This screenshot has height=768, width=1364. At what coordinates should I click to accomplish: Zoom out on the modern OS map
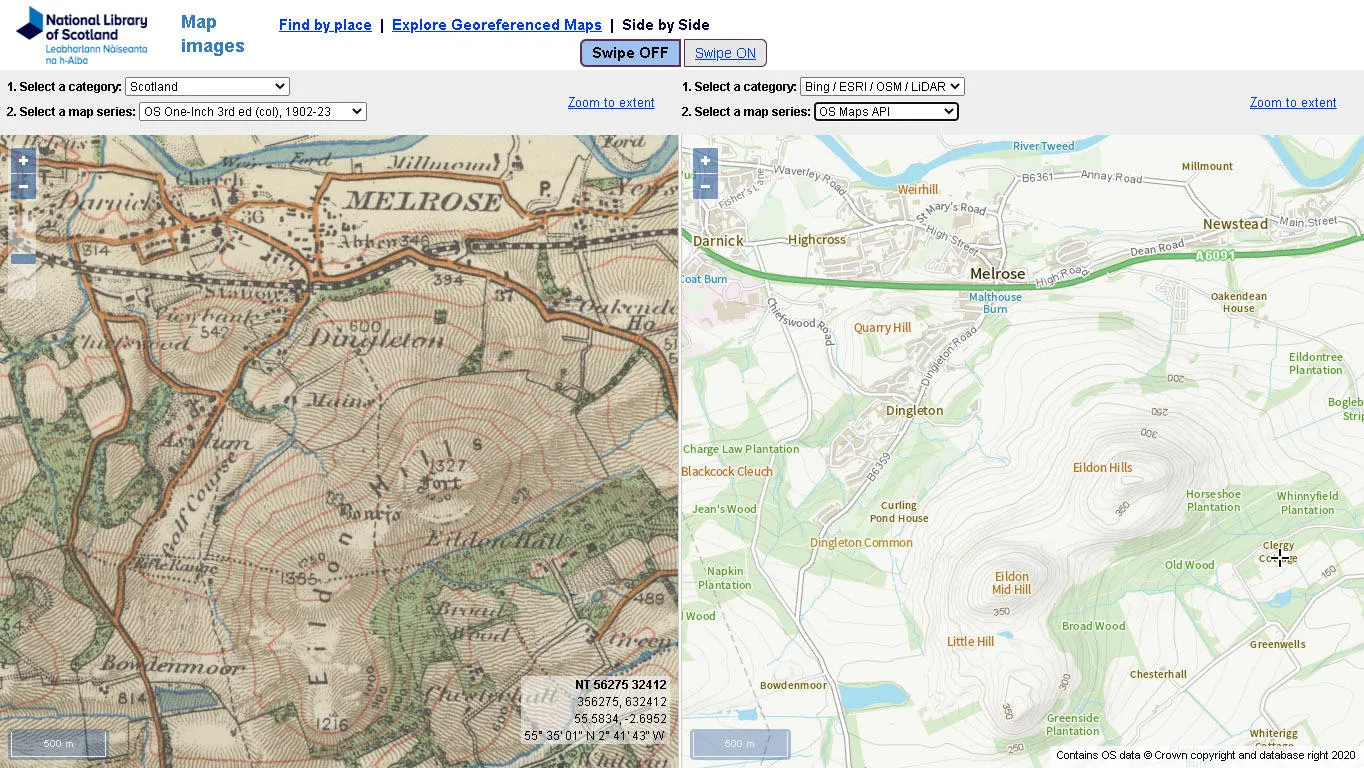click(x=704, y=186)
